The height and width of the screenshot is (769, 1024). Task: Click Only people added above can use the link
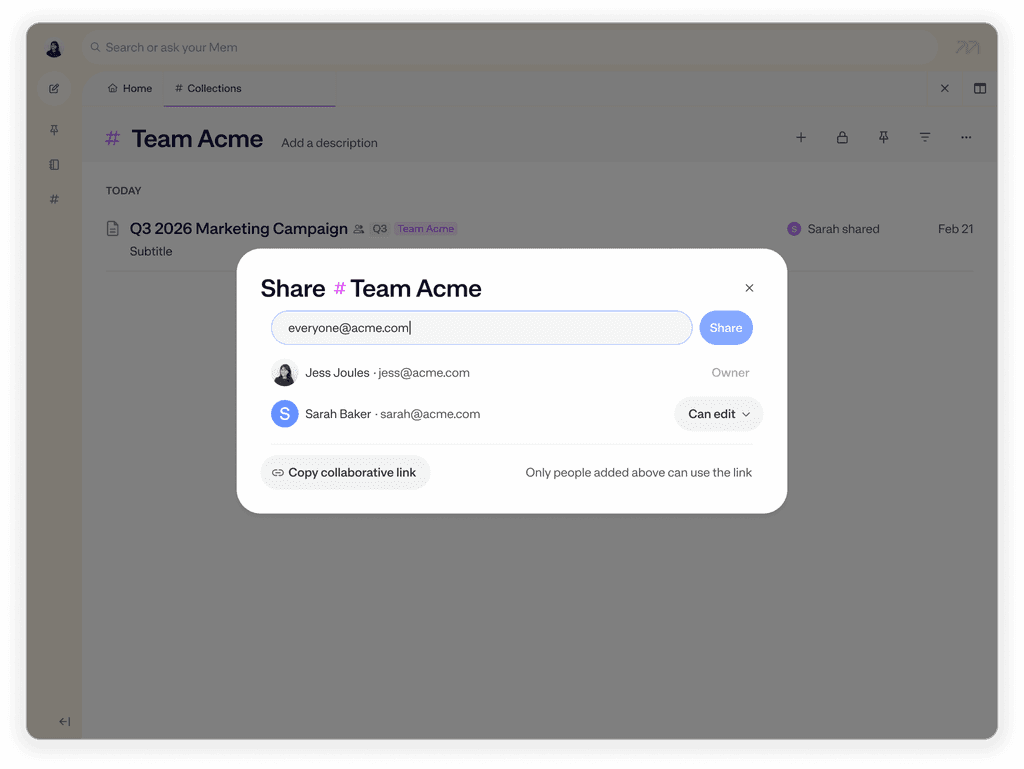[x=639, y=473]
